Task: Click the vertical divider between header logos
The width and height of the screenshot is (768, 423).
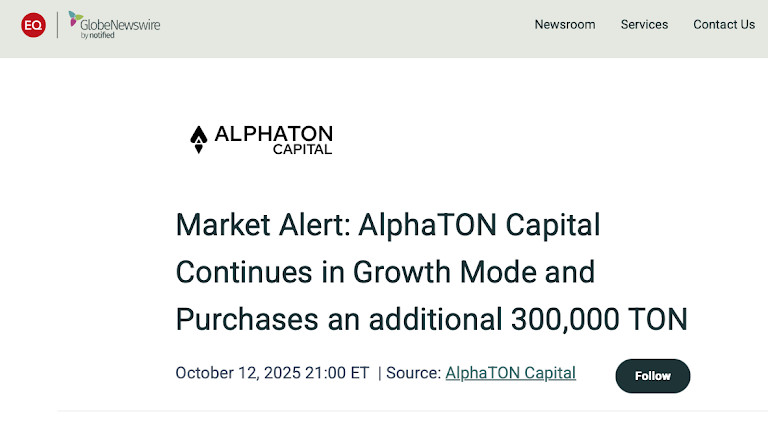Action: click(57, 25)
